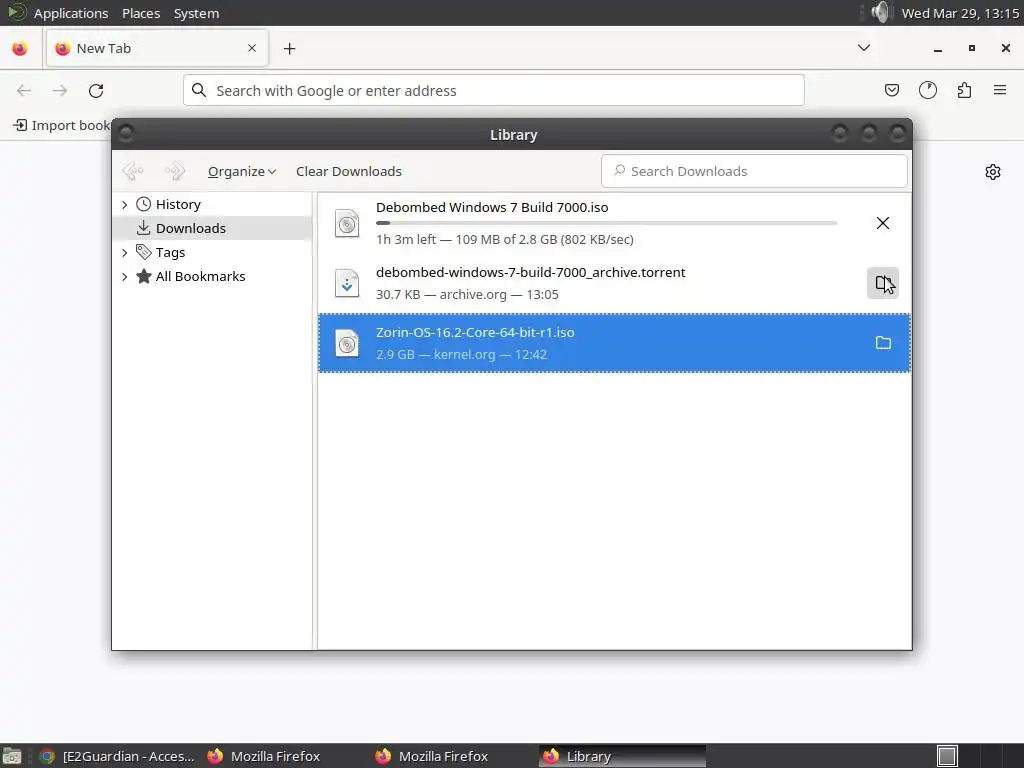The width and height of the screenshot is (1024, 768).
Task: Open Firefox hamburger application menu
Action: (x=1000, y=90)
